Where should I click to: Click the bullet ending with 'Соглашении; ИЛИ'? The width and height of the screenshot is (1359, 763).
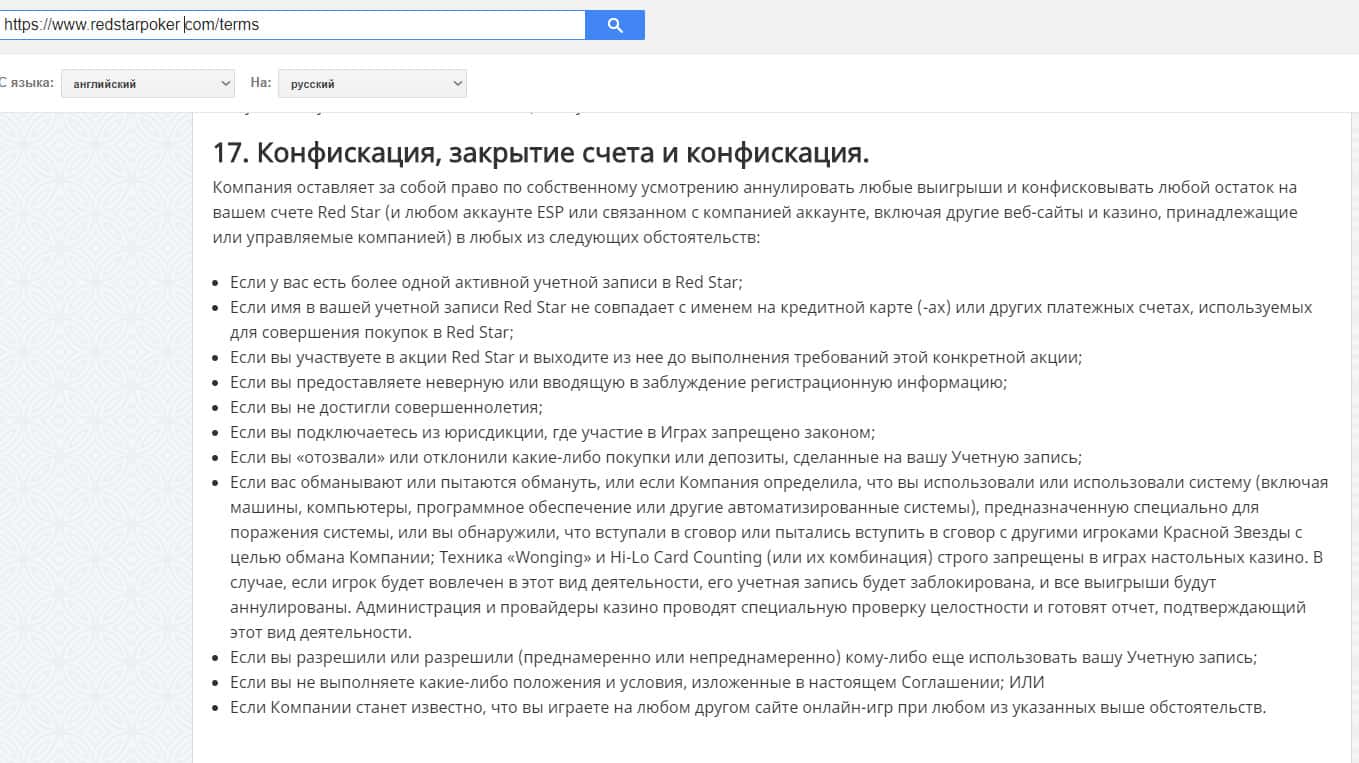(x=637, y=682)
